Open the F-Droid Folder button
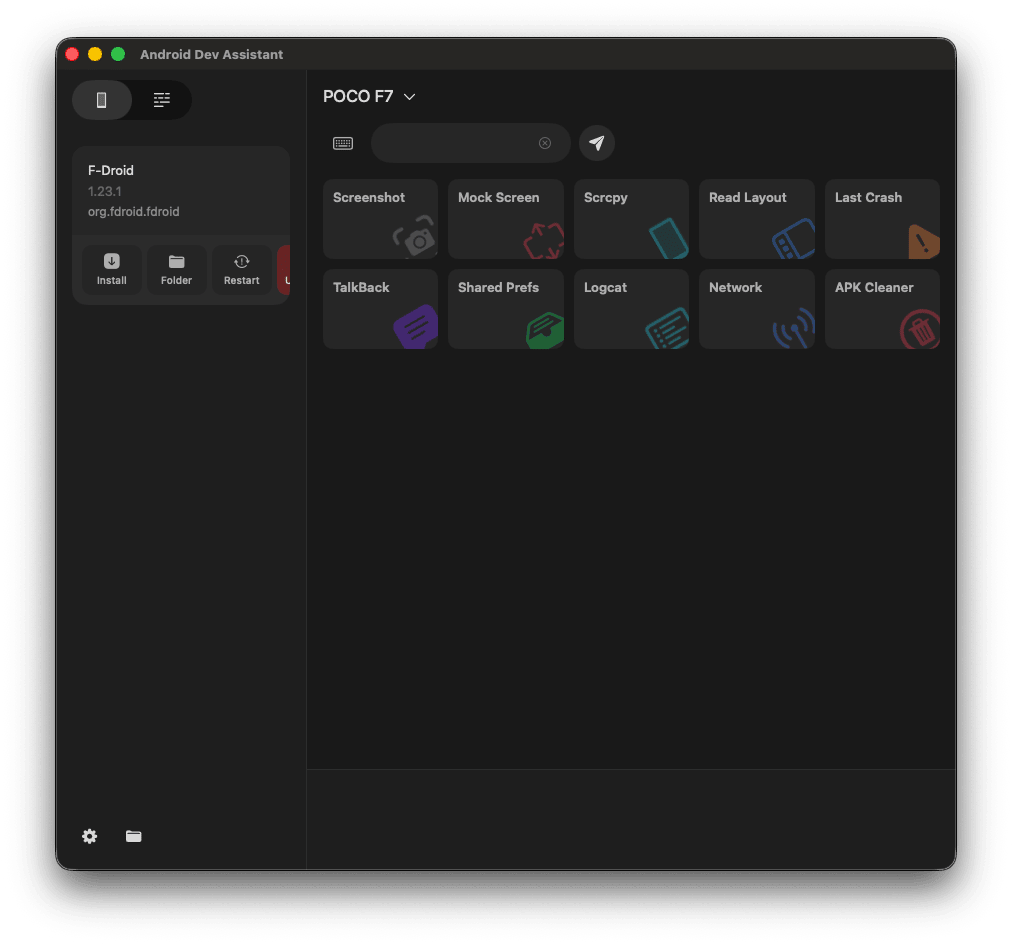 (176, 270)
